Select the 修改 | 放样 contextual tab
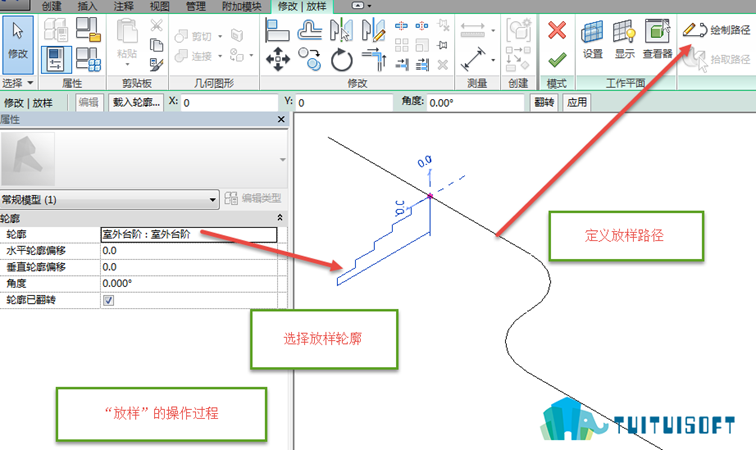 302,7
